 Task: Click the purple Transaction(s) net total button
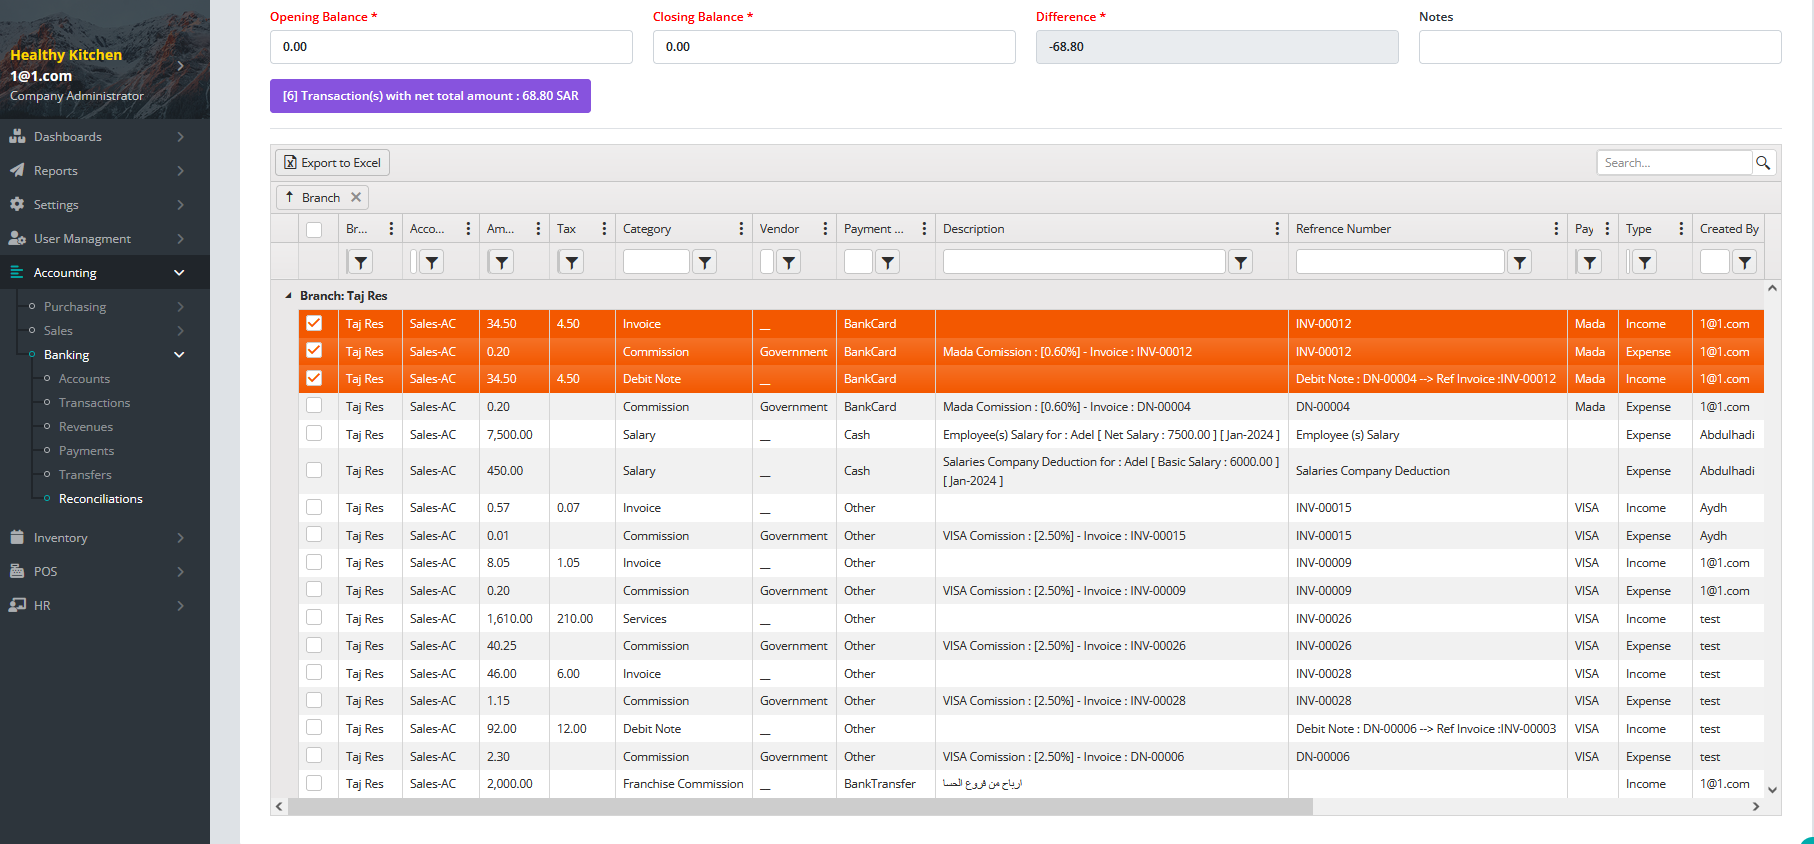430,96
